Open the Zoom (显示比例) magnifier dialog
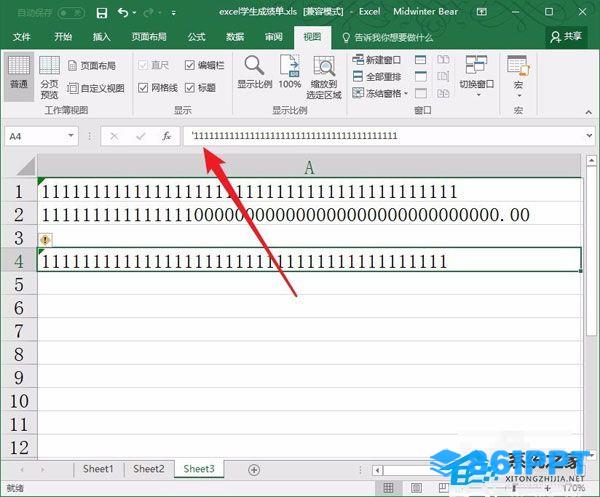The height and width of the screenshot is (497, 600). tap(254, 72)
